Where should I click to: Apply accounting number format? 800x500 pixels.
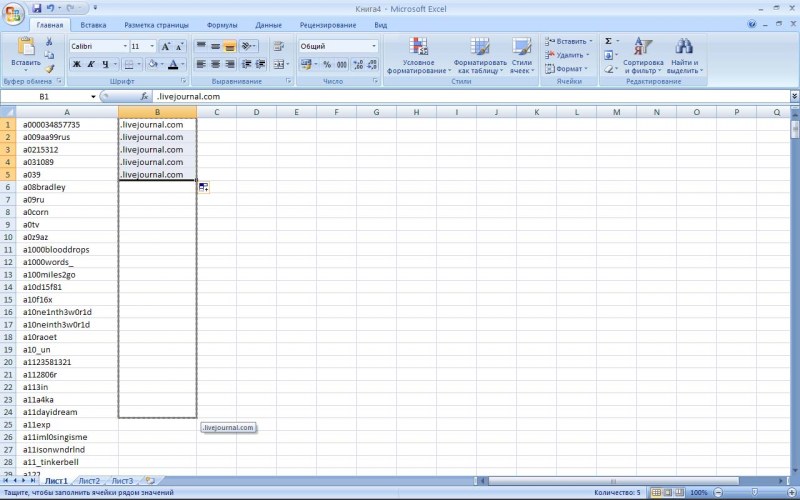(306, 64)
